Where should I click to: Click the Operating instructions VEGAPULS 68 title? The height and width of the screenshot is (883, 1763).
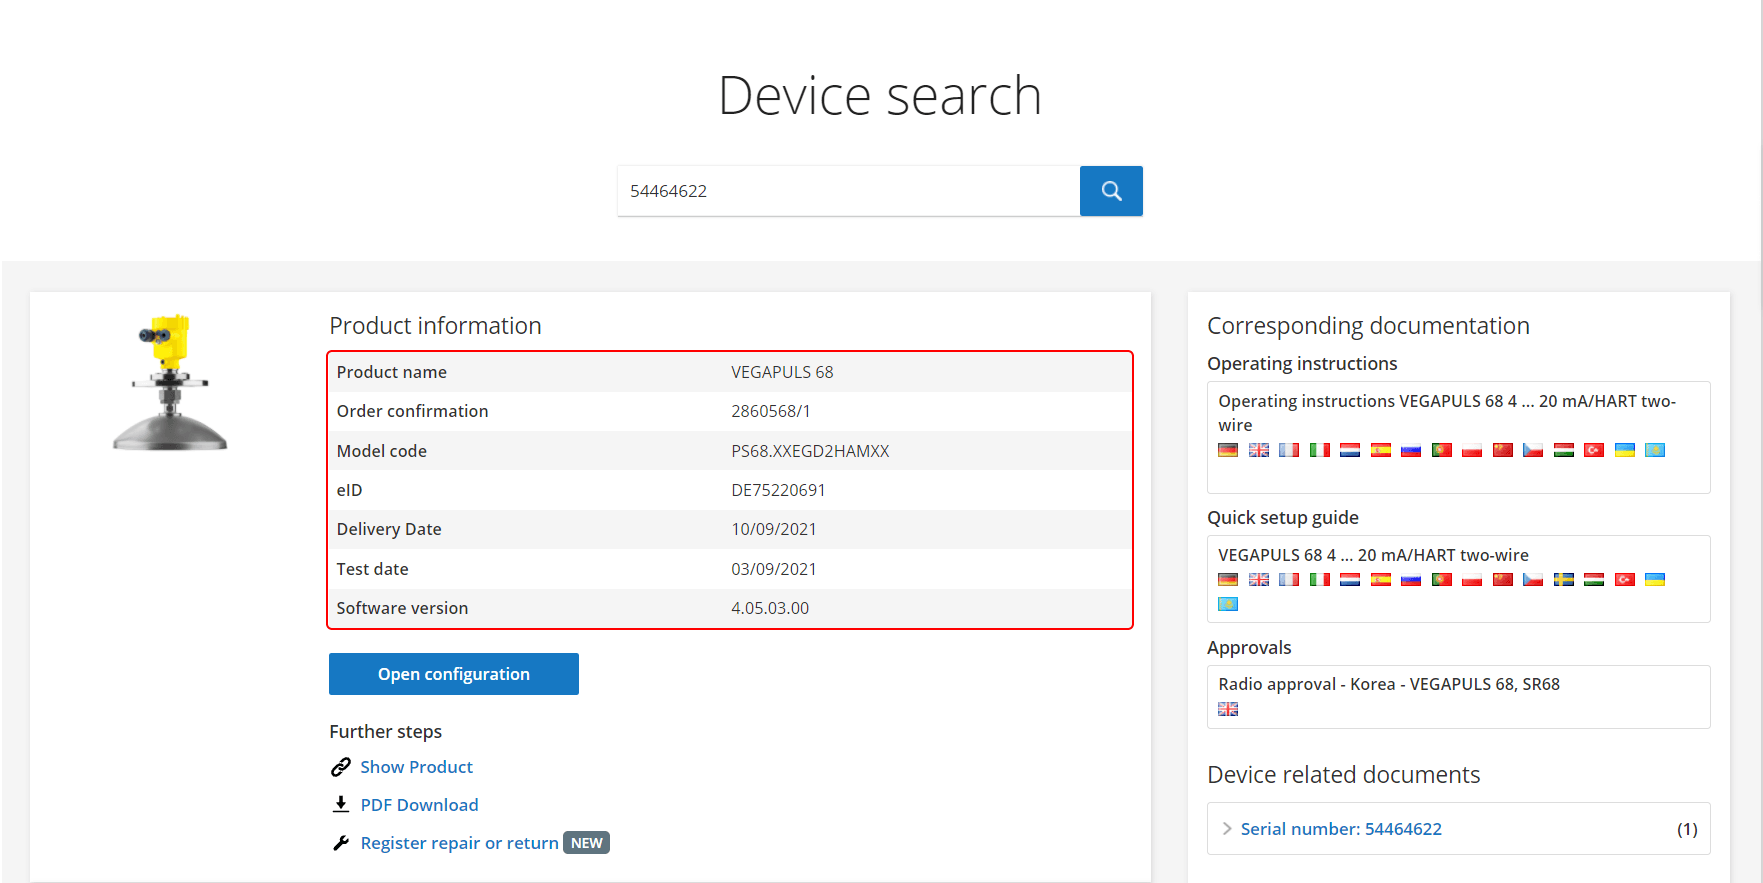[x=1447, y=413]
